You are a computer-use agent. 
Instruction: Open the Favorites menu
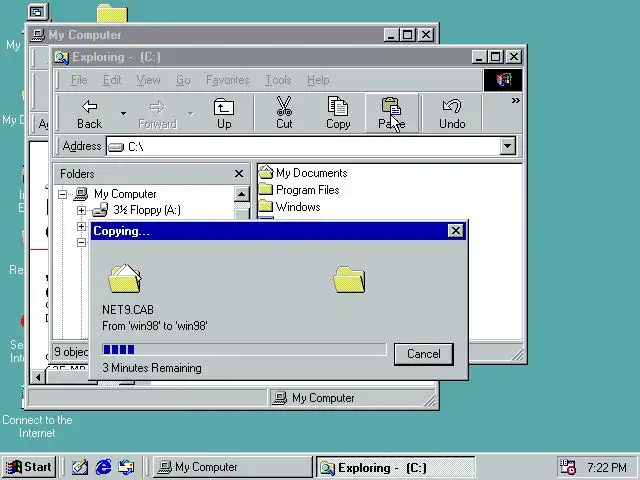tap(227, 80)
